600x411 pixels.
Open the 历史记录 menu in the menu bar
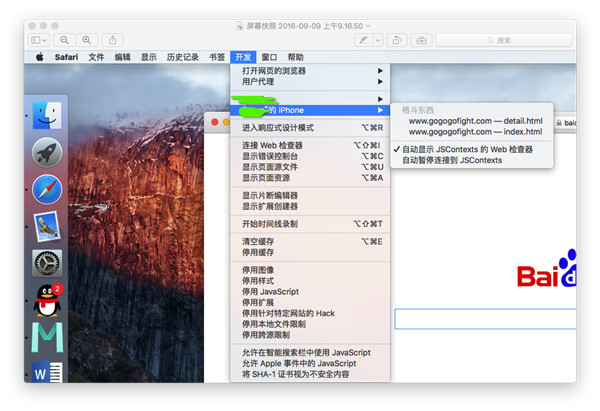click(182, 57)
